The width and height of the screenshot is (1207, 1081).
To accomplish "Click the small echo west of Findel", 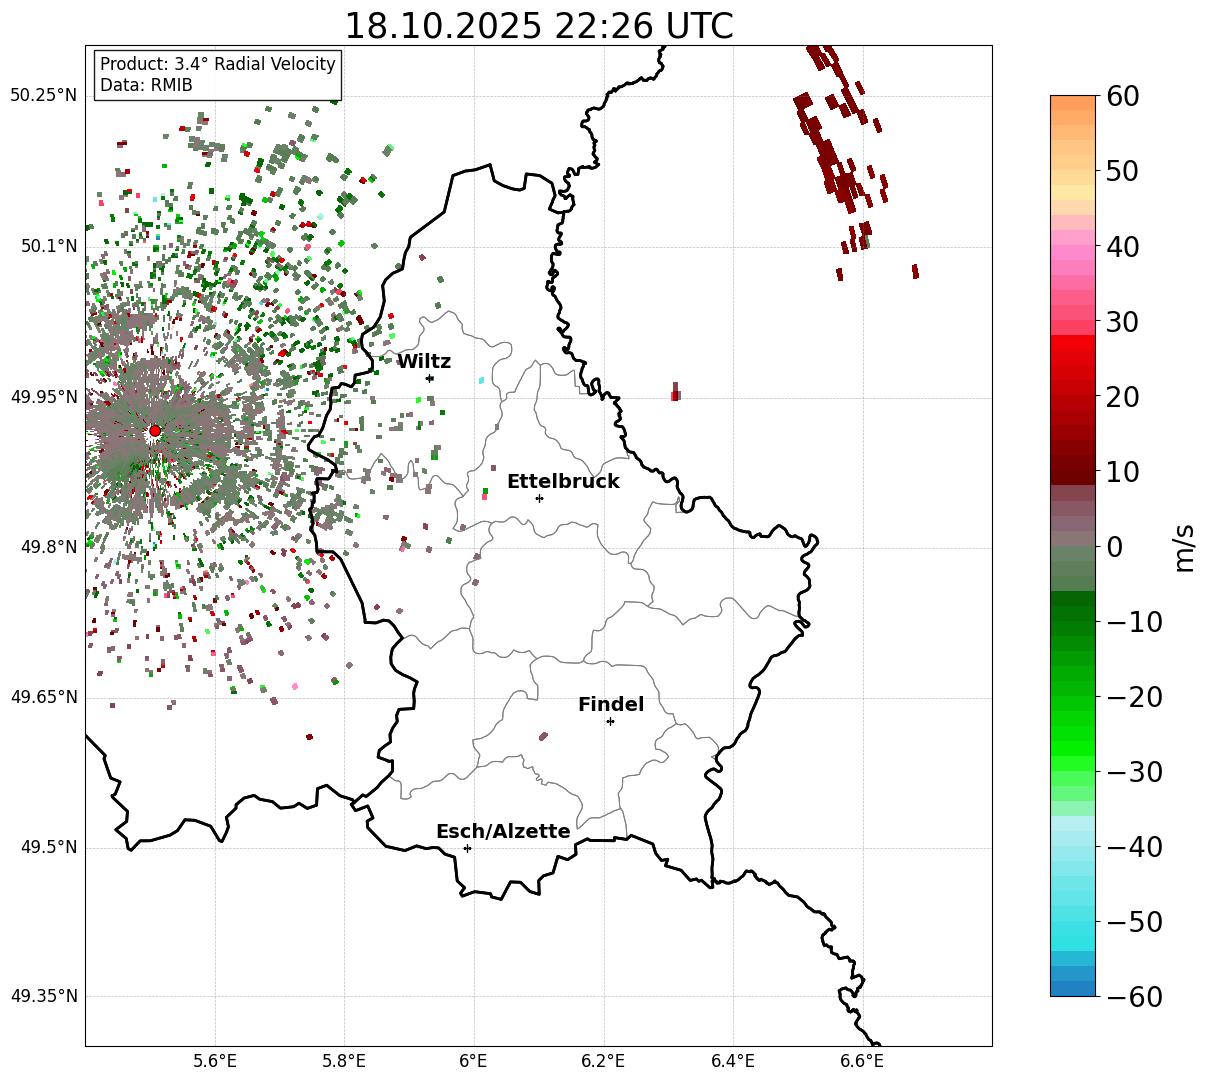I will 543,736.
